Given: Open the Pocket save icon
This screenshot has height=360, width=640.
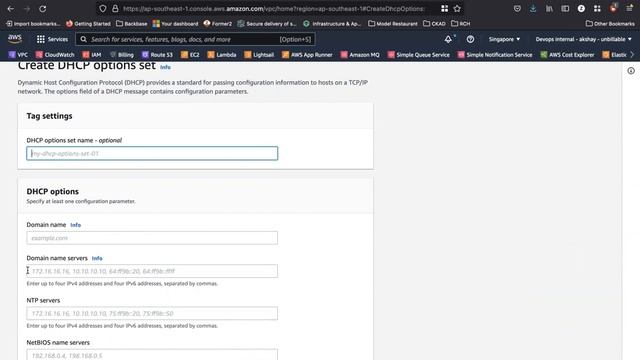Looking at the screenshot, I should point(517,9).
